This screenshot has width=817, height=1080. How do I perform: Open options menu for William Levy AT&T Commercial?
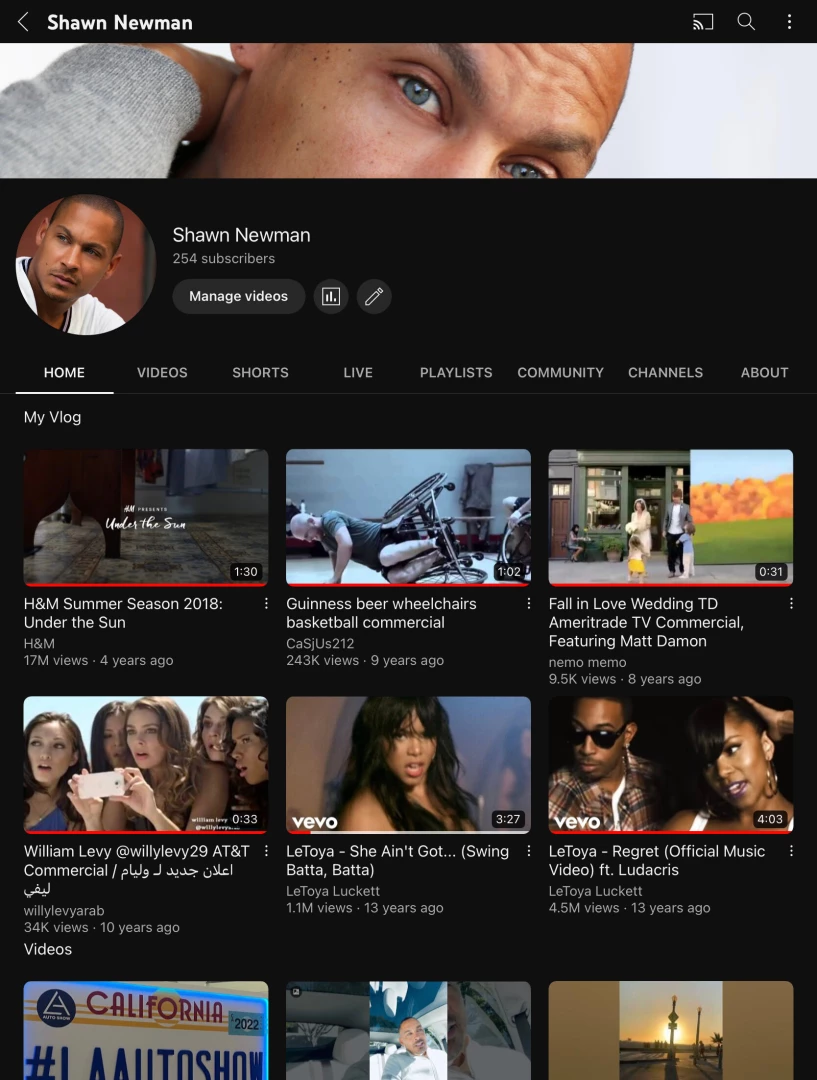tap(266, 851)
